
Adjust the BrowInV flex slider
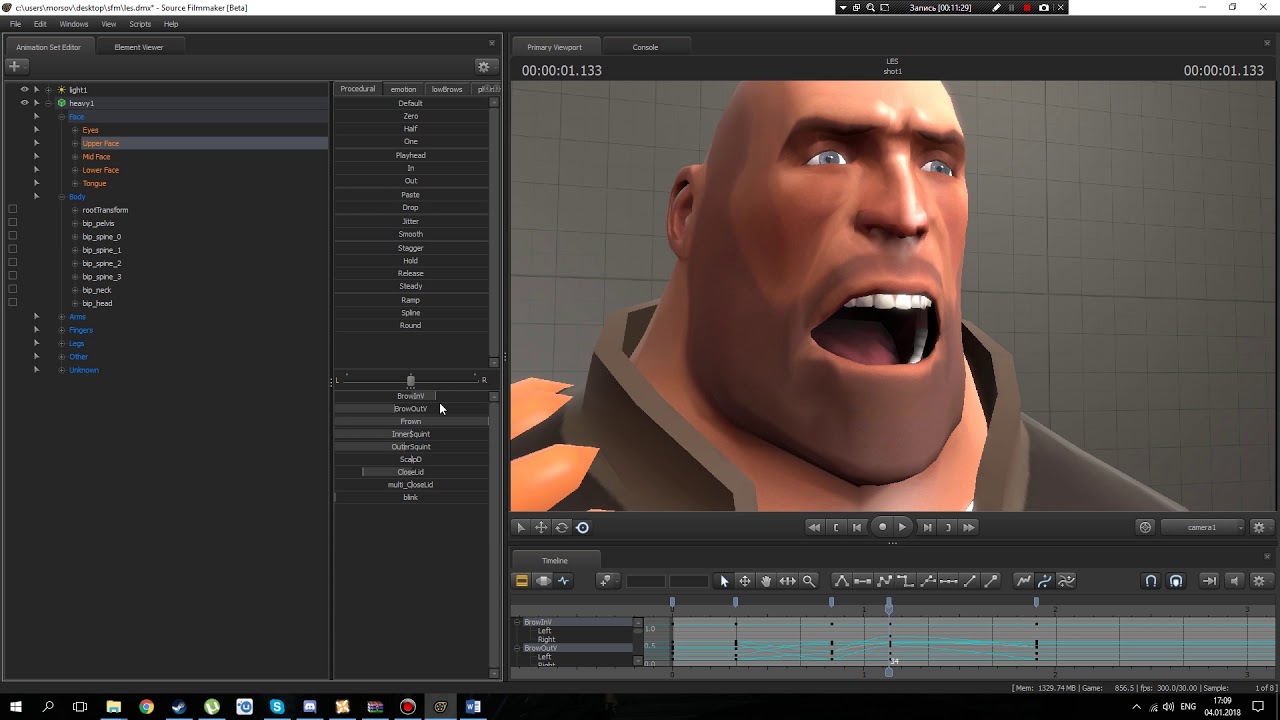click(411, 396)
